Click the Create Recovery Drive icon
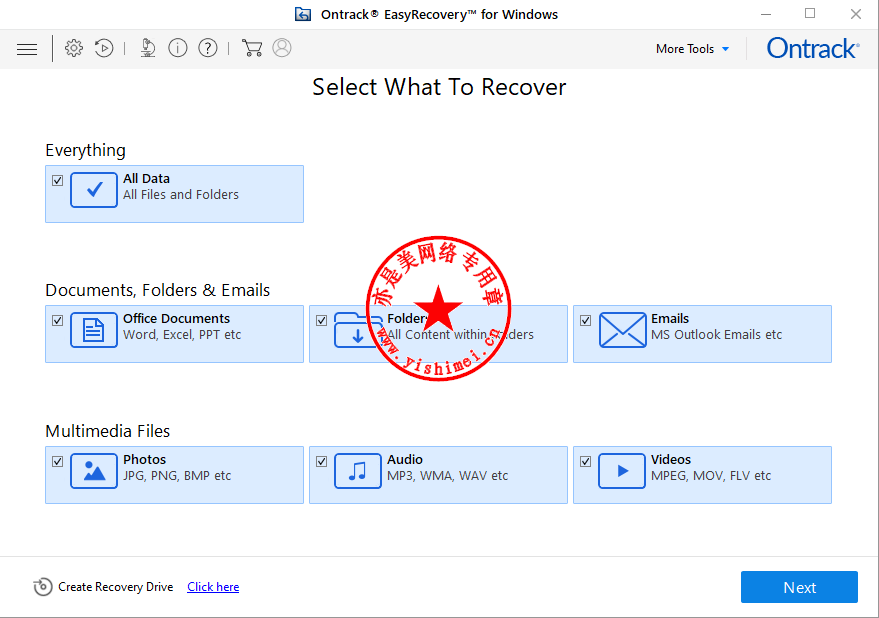879x618 pixels. (x=43, y=587)
